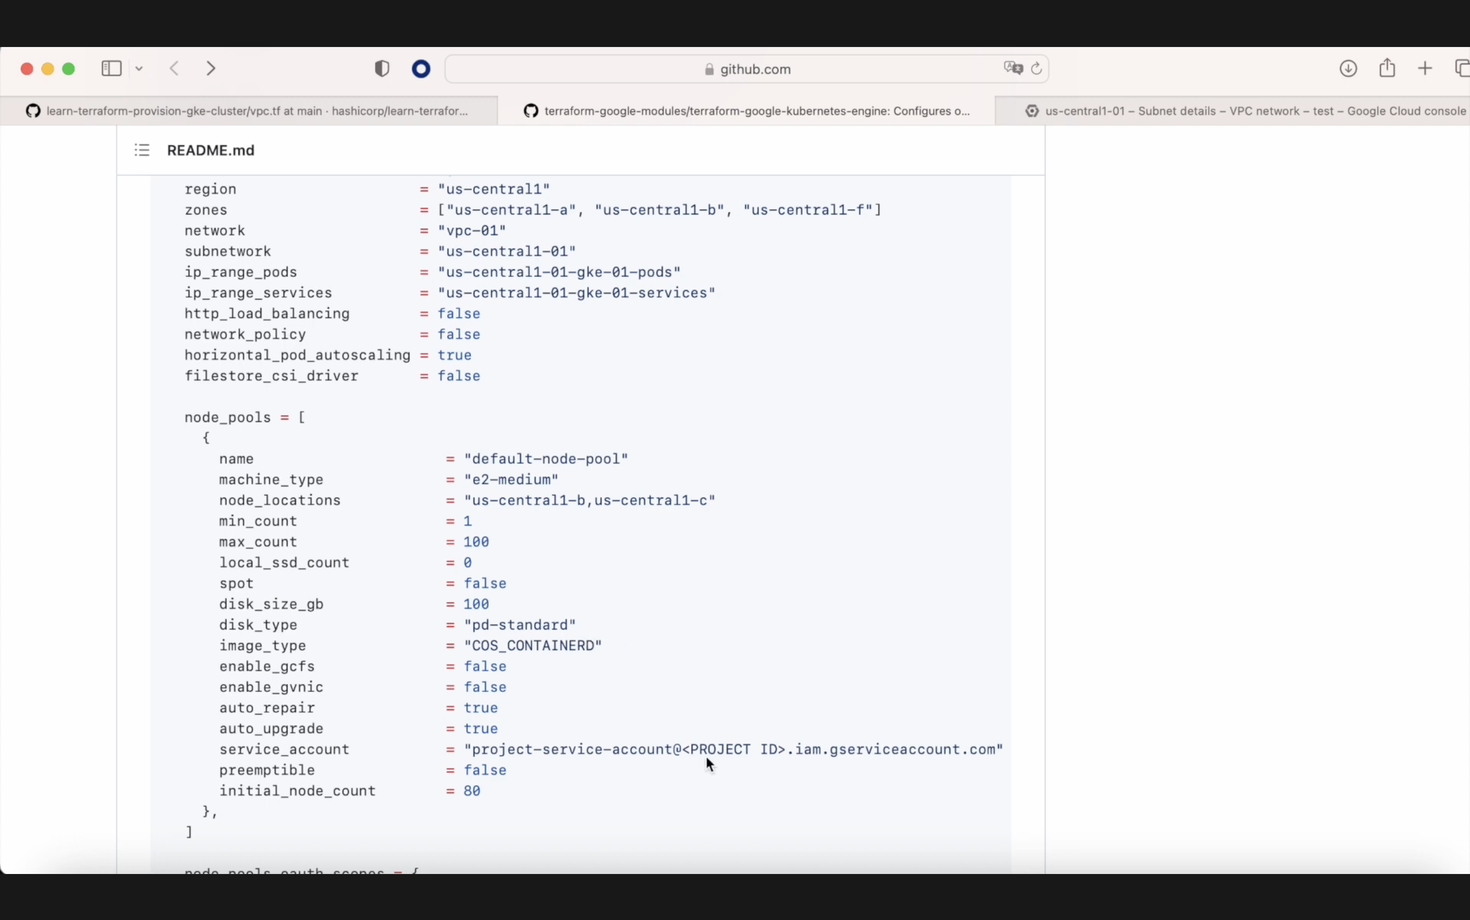Go forward with the forward arrow

pyautogui.click(x=211, y=68)
